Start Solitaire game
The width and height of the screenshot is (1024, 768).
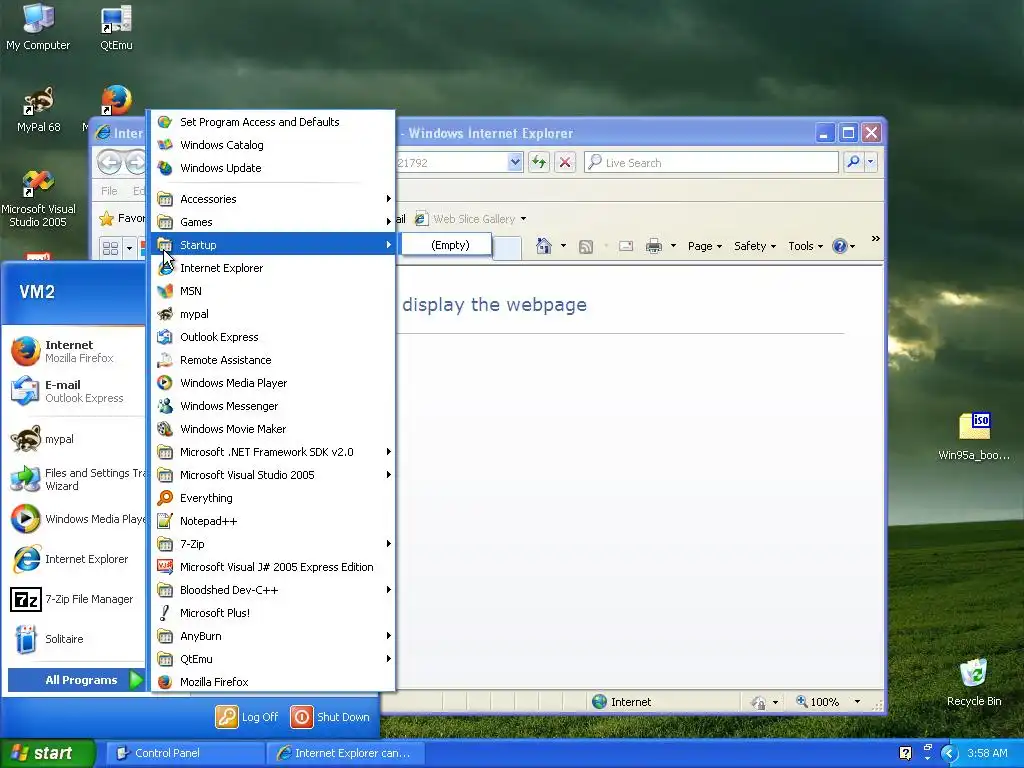pos(76,639)
